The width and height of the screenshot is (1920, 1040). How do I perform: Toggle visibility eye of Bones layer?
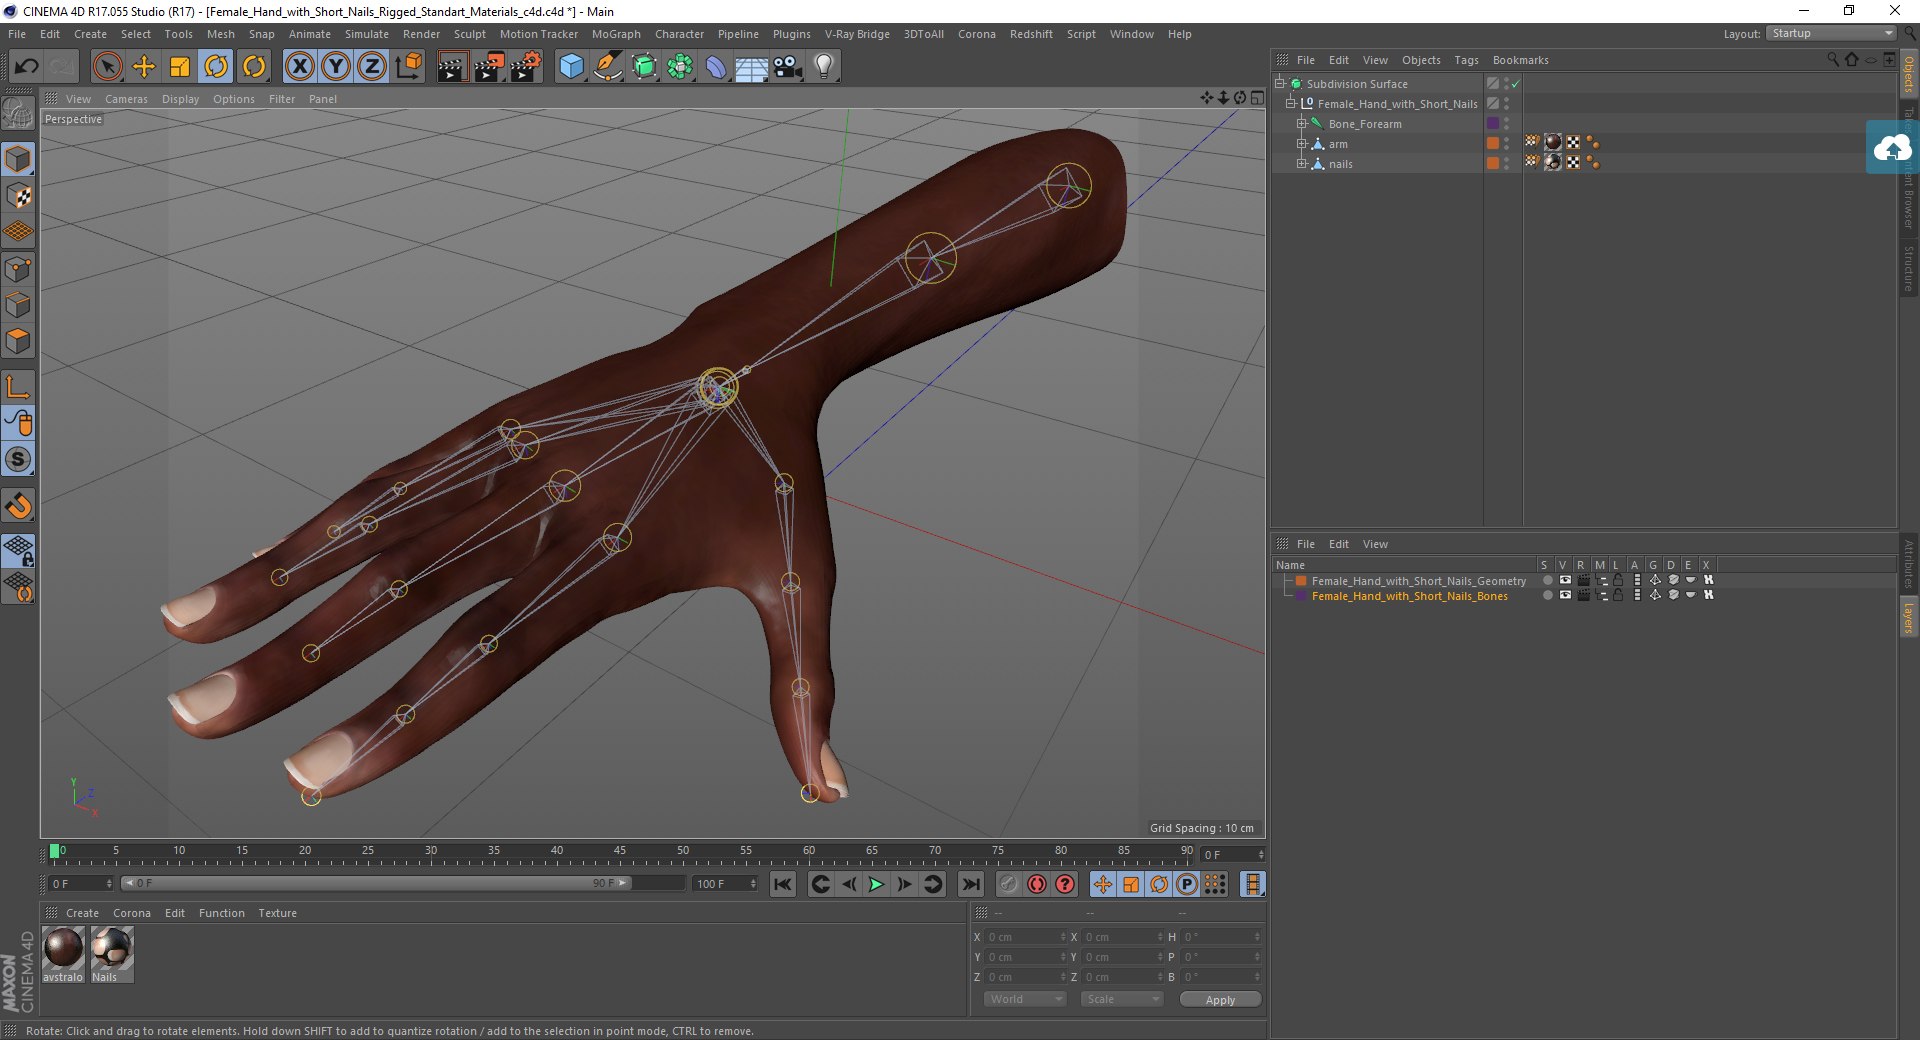click(x=1565, y=595)
